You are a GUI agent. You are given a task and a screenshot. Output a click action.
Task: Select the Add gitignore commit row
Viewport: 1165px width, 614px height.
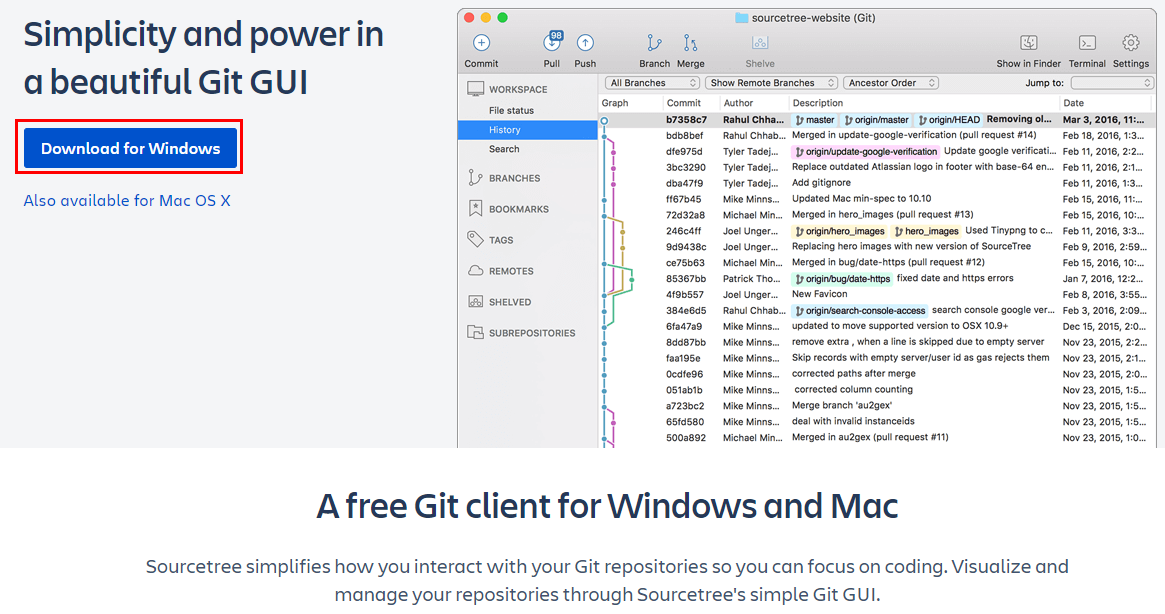pyautogui.click(x=877, y=183)
